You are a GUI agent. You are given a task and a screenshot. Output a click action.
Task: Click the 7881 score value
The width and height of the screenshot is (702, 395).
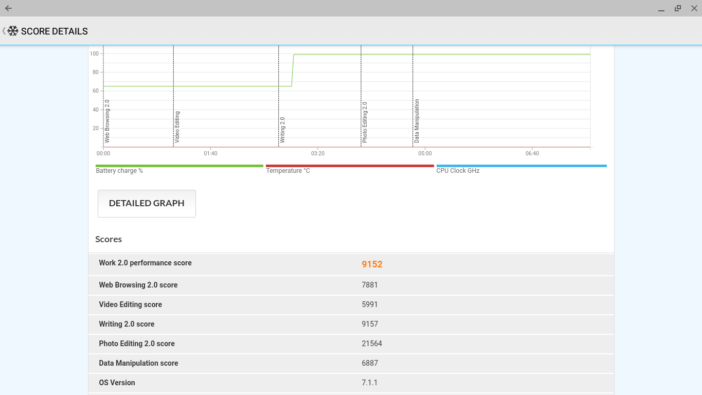(x=370, y=285)
